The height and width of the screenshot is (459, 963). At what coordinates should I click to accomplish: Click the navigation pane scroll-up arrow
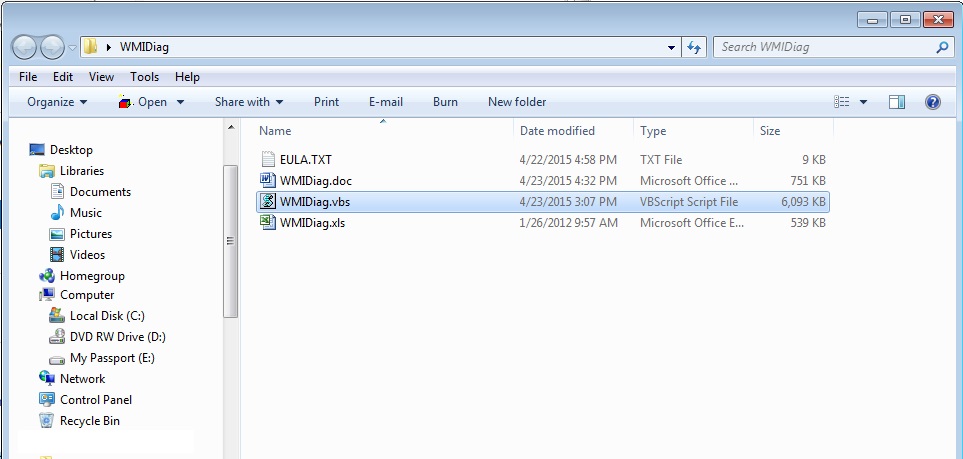[231, 128]
